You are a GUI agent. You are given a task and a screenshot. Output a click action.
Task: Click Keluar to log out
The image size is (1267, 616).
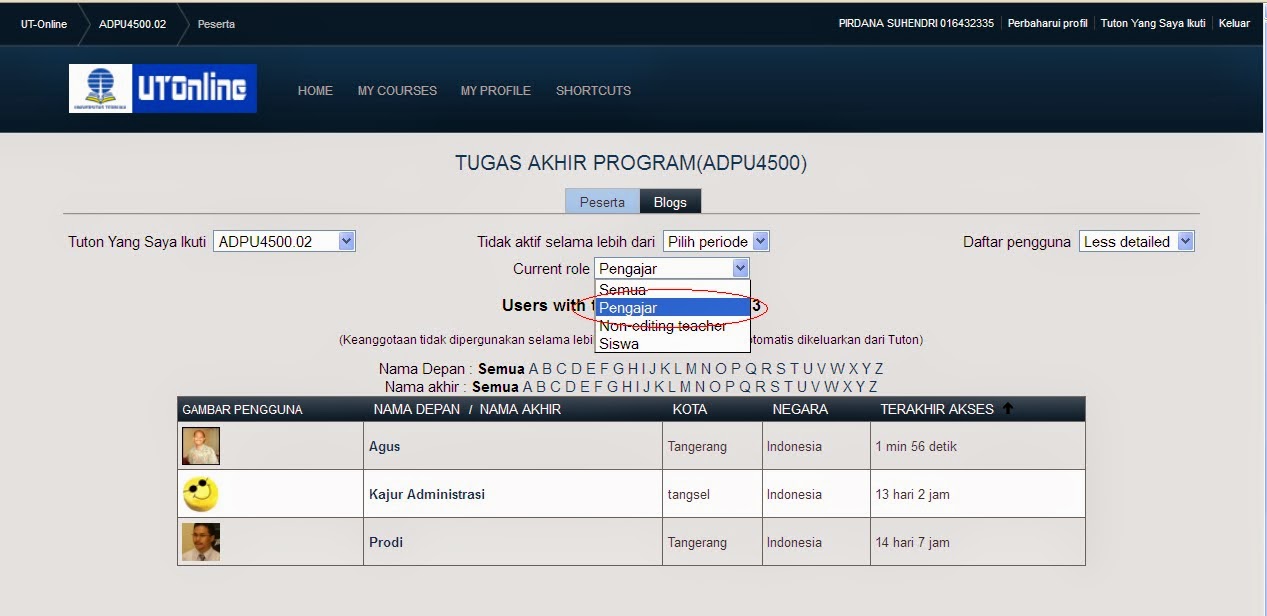(1234, 23)
